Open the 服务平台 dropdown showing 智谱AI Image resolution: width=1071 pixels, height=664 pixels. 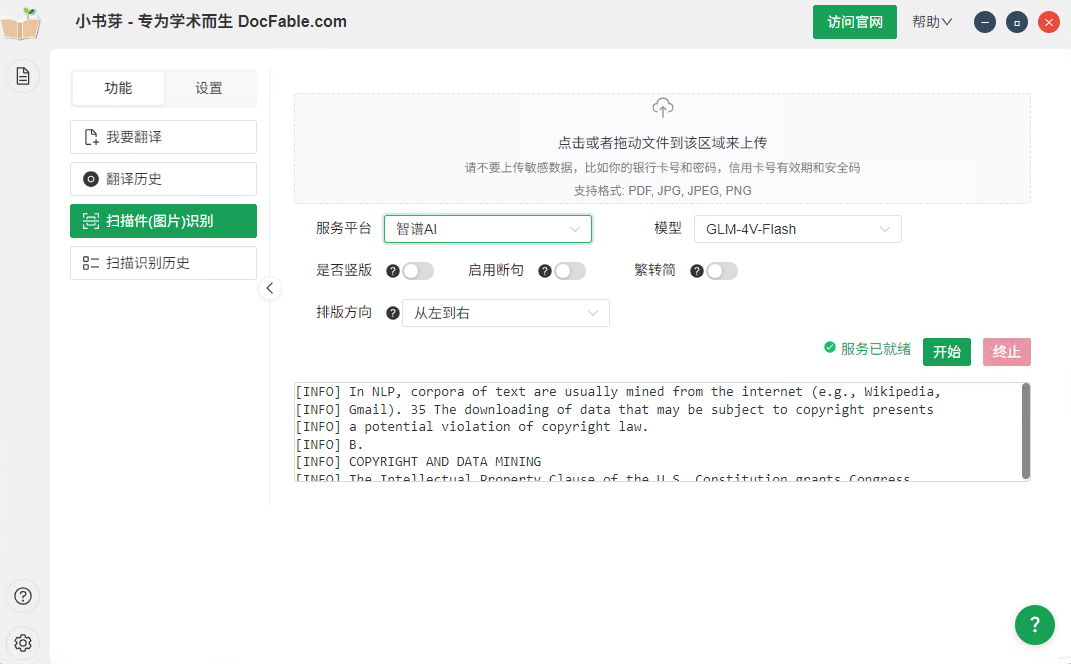click(488, 229)
